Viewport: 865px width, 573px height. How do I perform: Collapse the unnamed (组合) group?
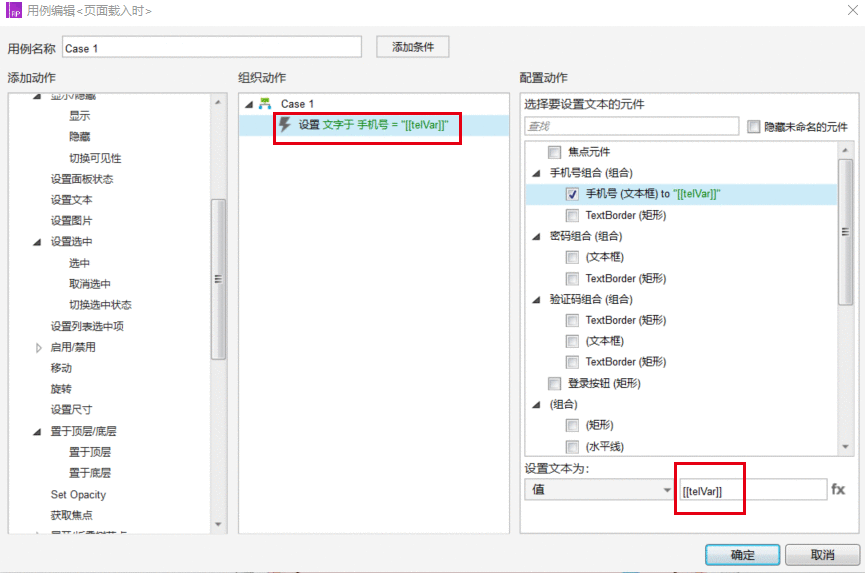pos(536,405)
